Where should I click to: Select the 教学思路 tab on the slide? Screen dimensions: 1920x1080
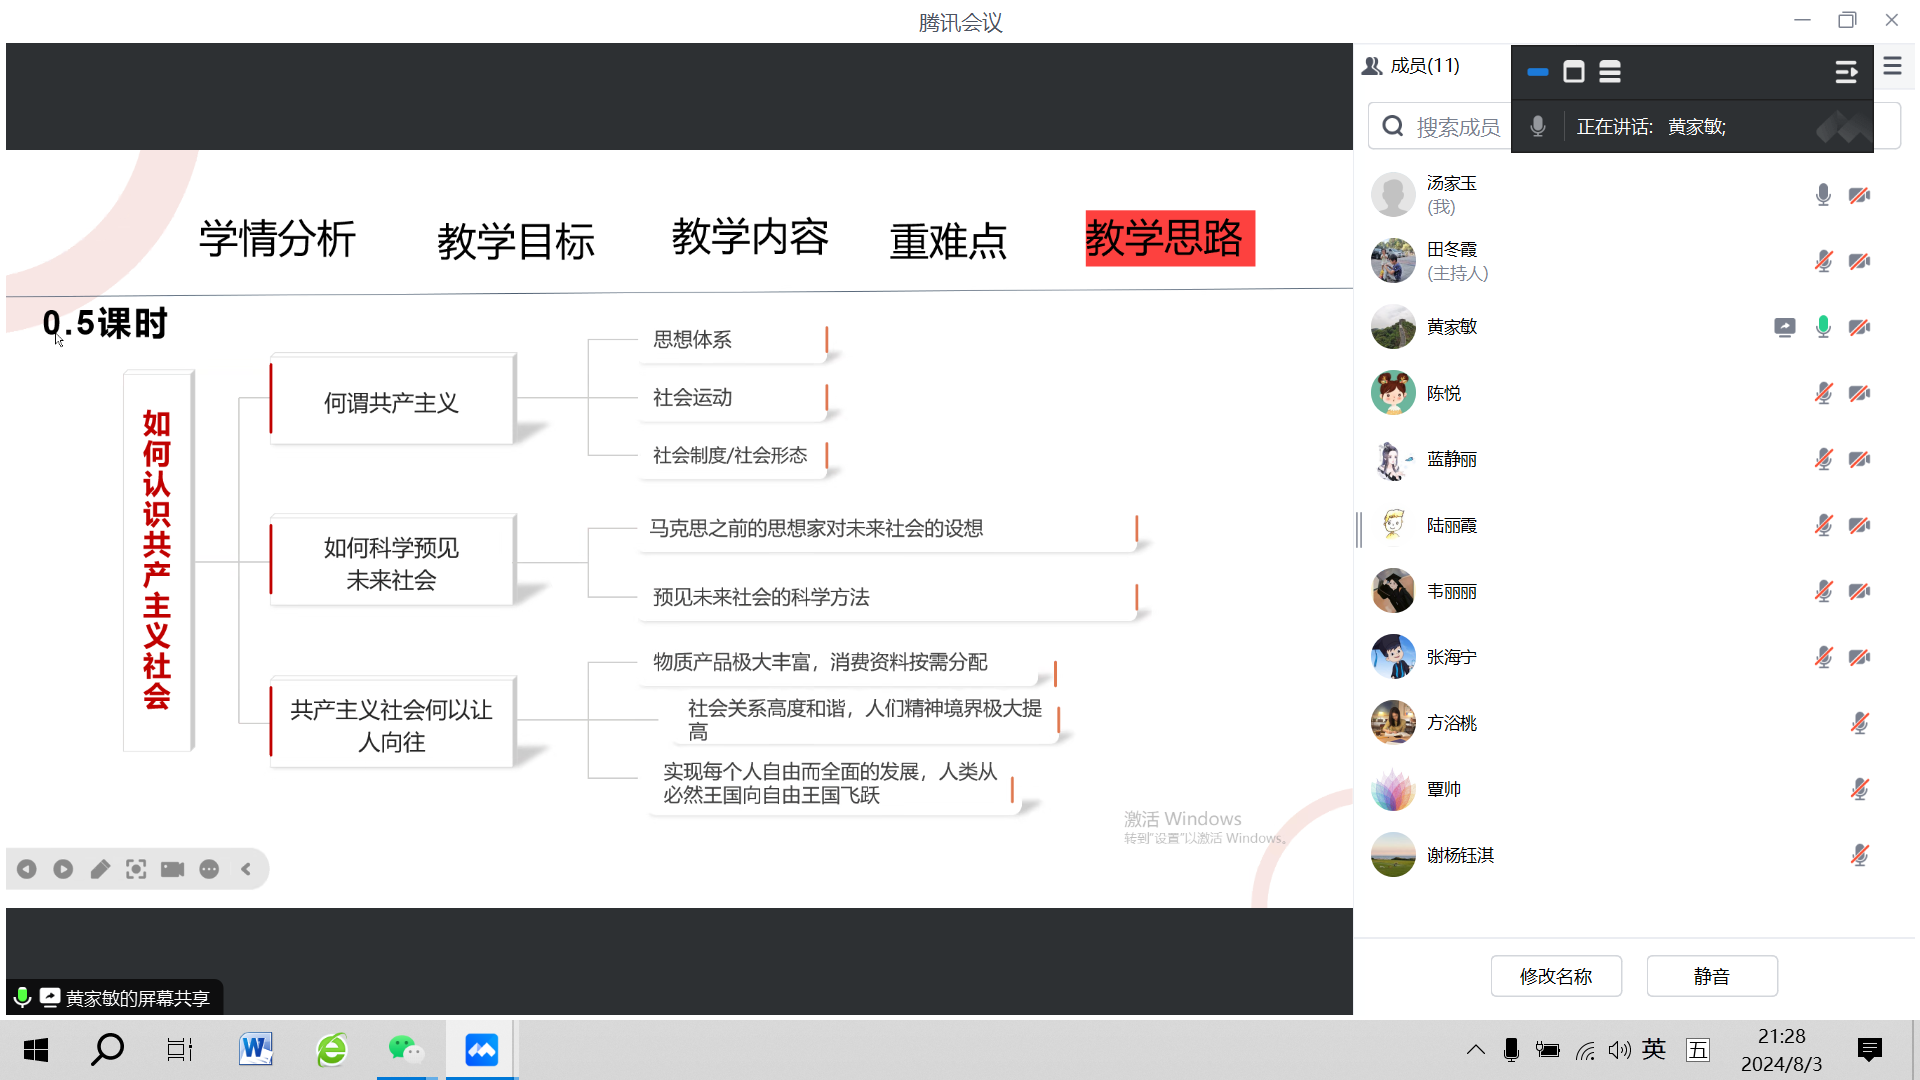click(1169, 238)
